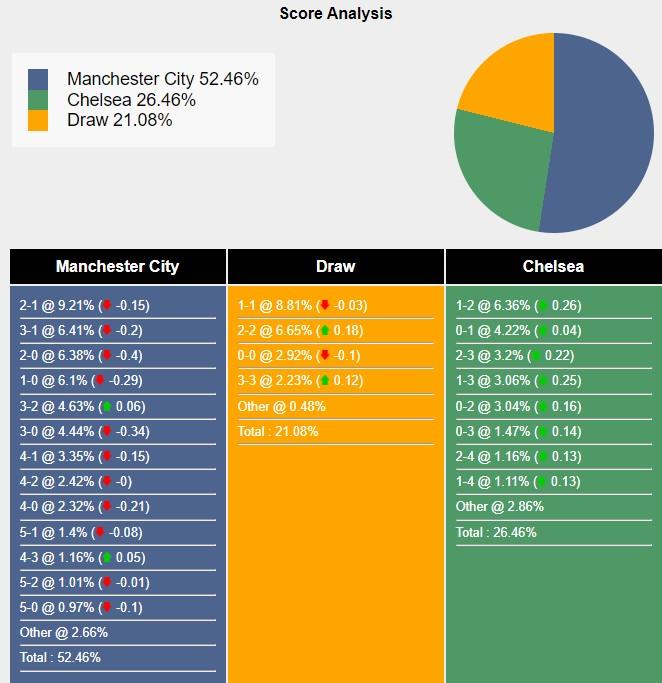This screenshot has height=683, width=662.
Task: Select the Chelsea column header
Action: [554, 267]
